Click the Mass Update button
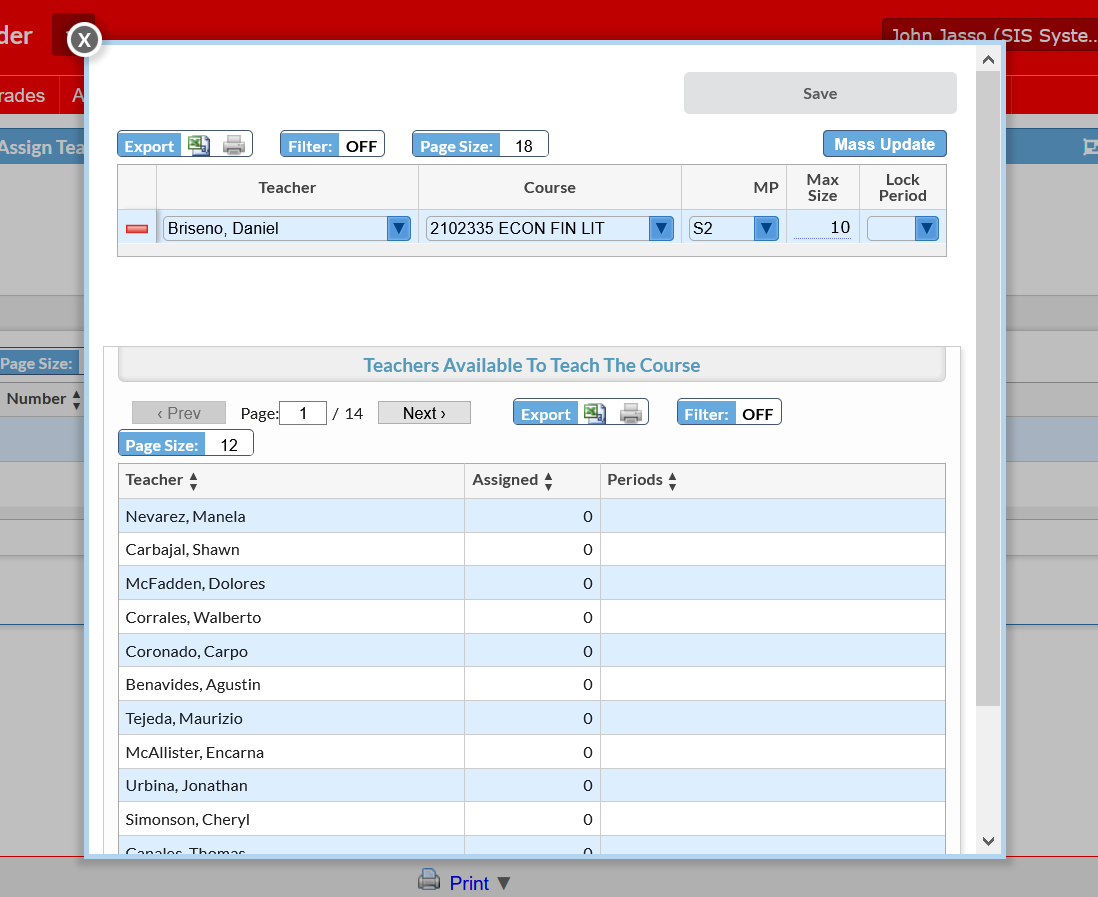The width and height of the screenshot is (1098, 897). click(x=884, y=144)
